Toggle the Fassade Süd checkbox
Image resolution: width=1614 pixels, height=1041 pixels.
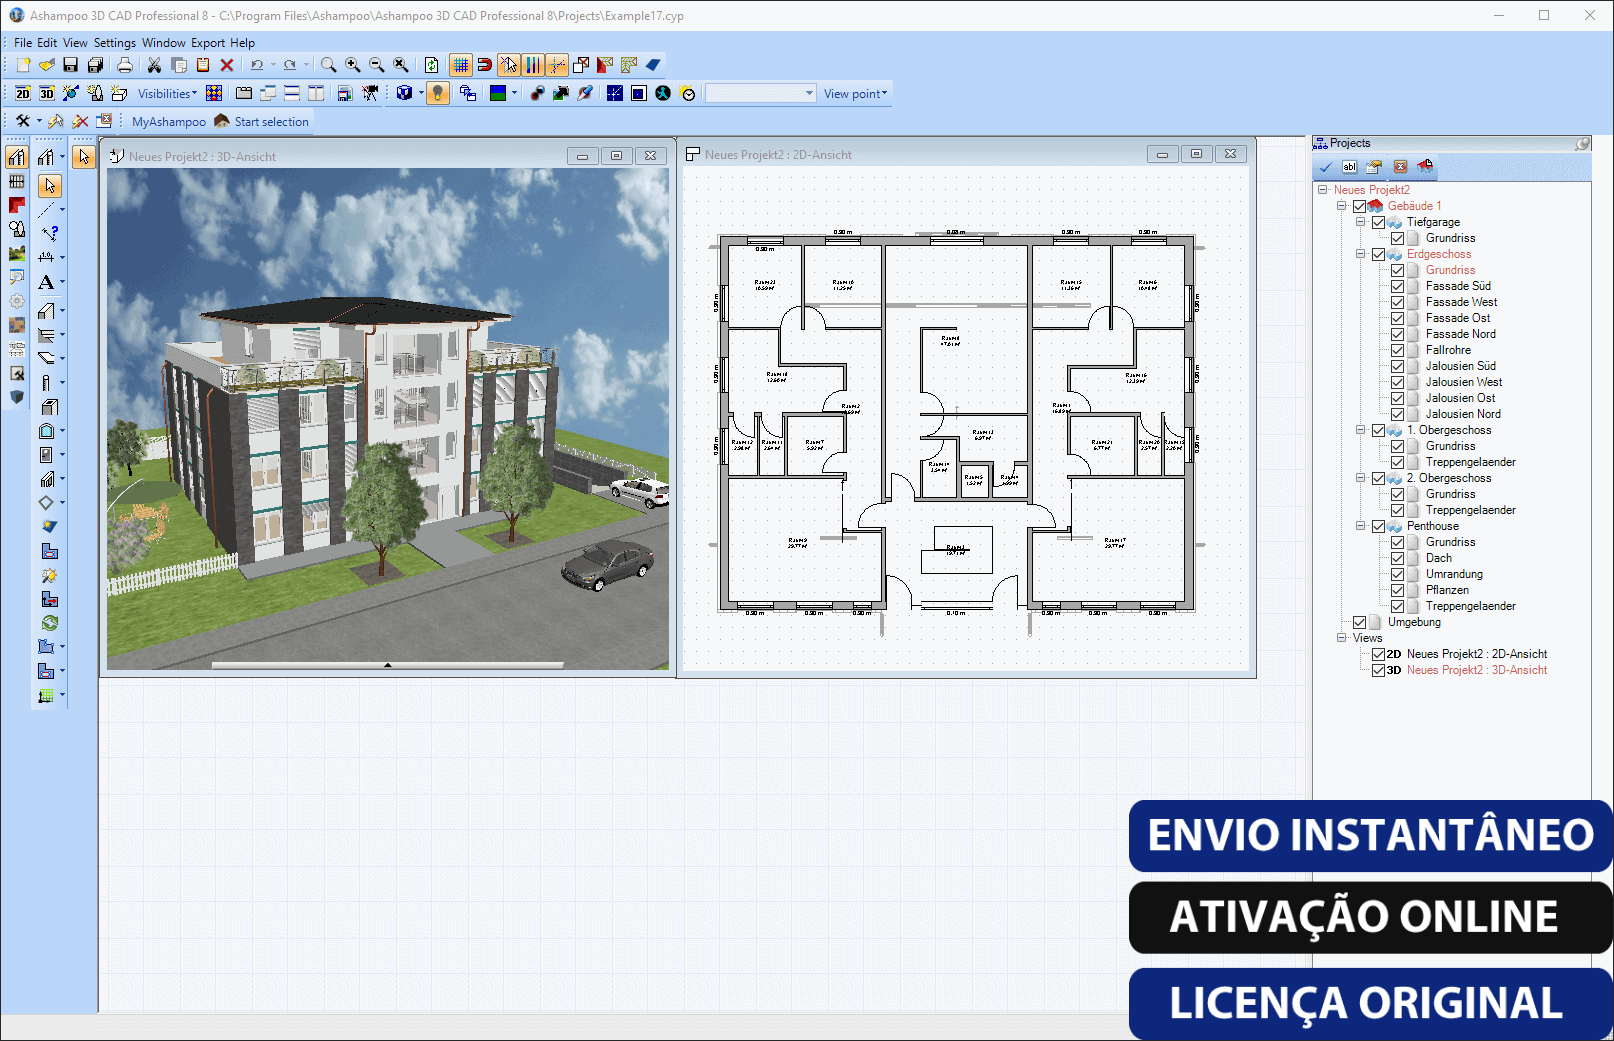1397,286
